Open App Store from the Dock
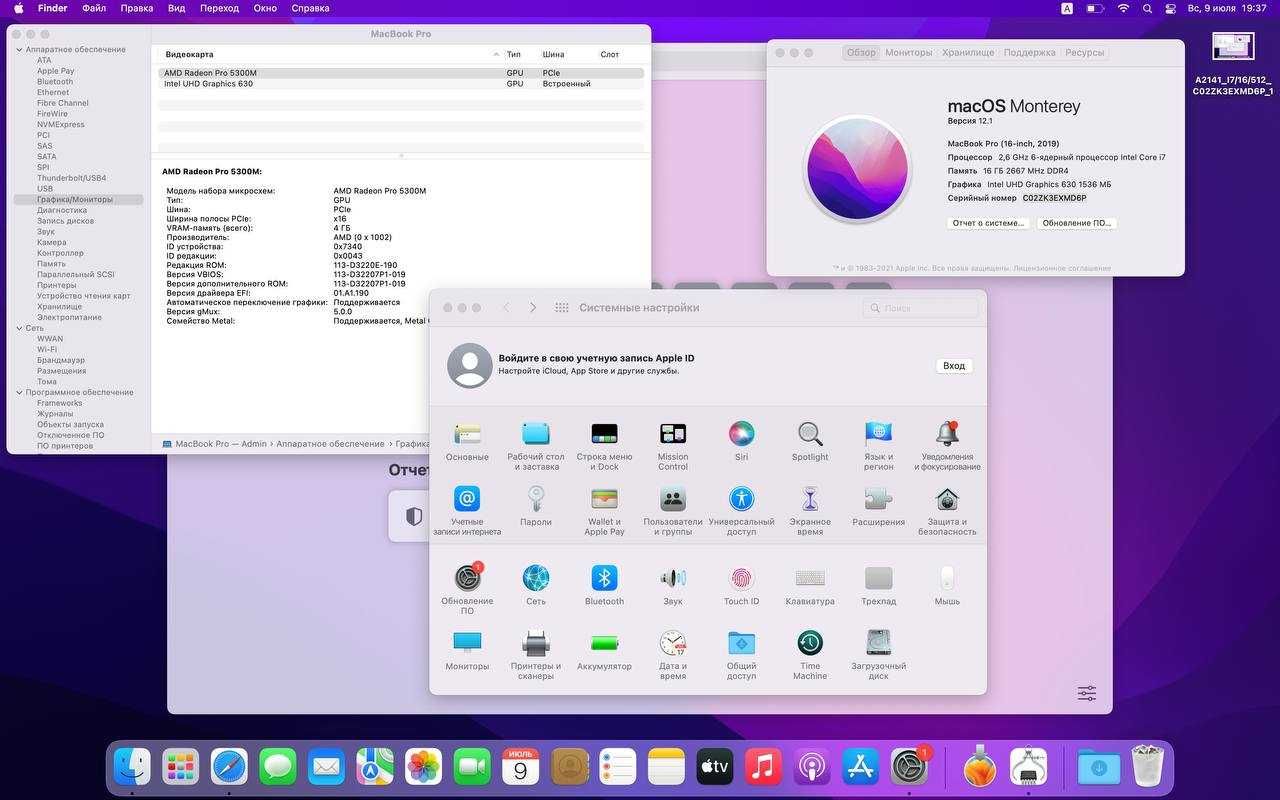1280x800 pixels. (860, 767)
